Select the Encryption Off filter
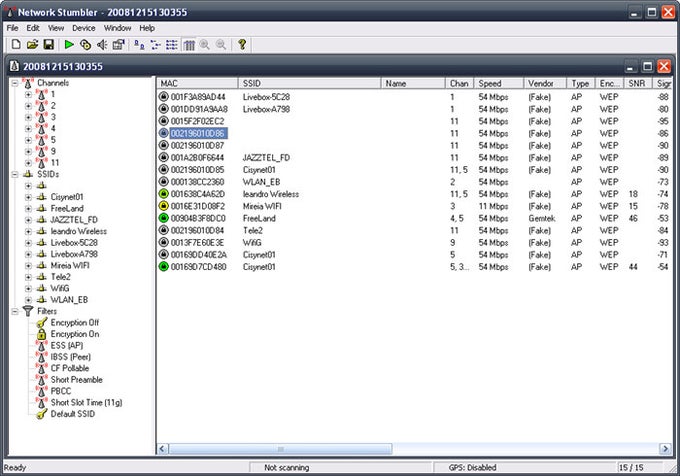680x476 pixels. (x=75, y=323)
